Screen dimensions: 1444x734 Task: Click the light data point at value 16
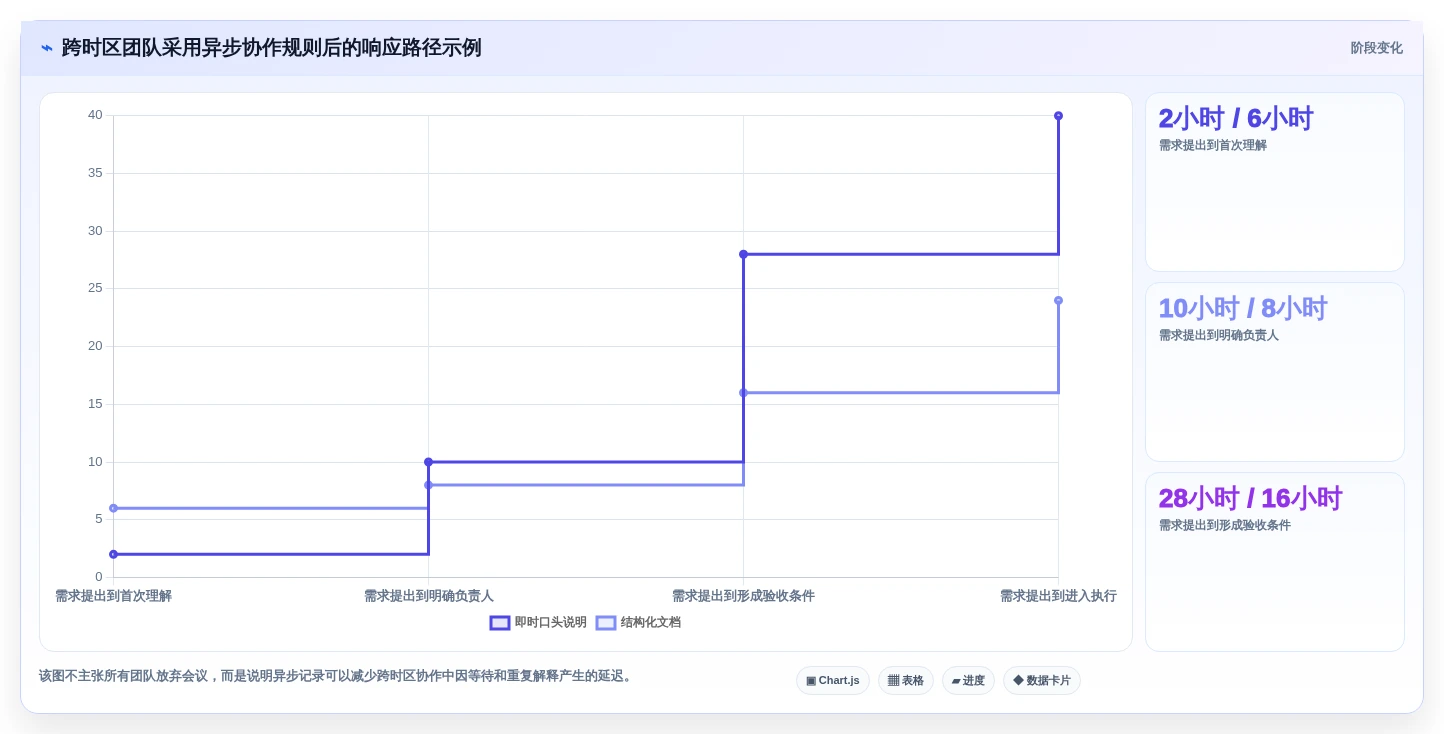[x=743, y=393]
